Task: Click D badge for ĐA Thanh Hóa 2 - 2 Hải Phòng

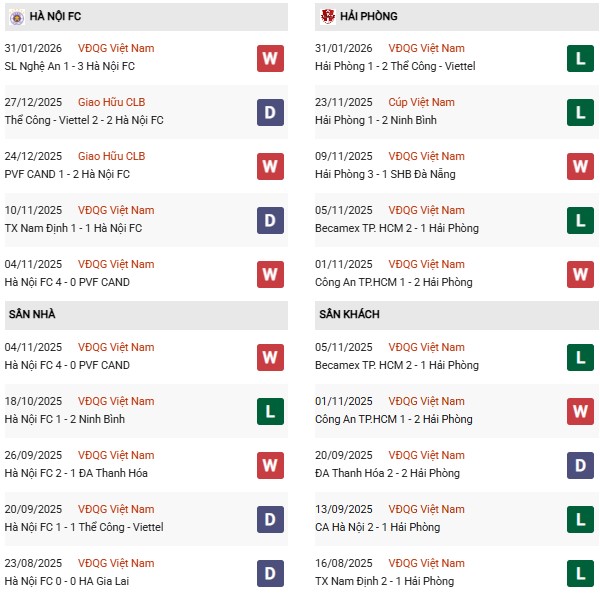Action: click(580, 465)
